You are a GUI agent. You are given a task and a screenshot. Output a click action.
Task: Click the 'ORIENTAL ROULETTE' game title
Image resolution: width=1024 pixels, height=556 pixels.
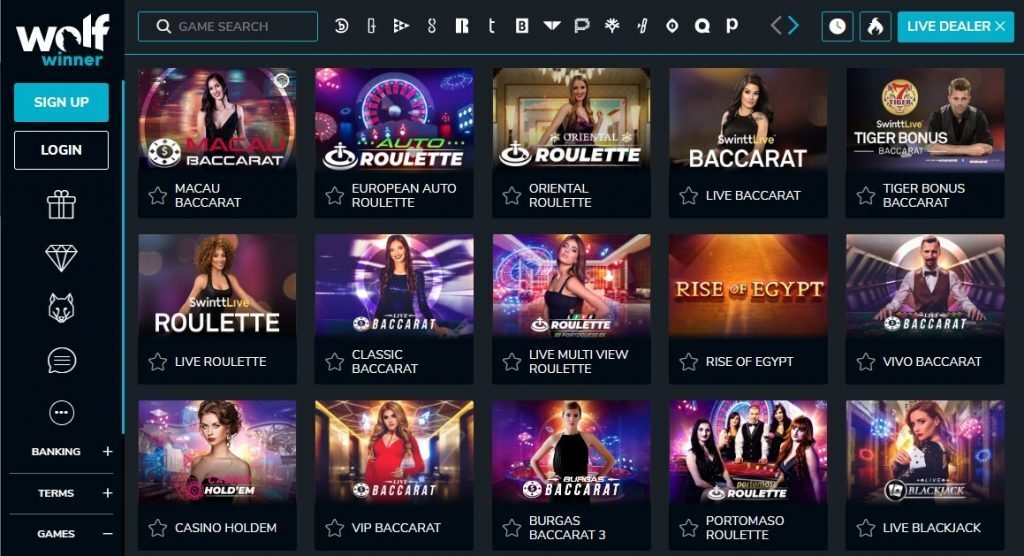pyautogui.click(x=560, y=195)
